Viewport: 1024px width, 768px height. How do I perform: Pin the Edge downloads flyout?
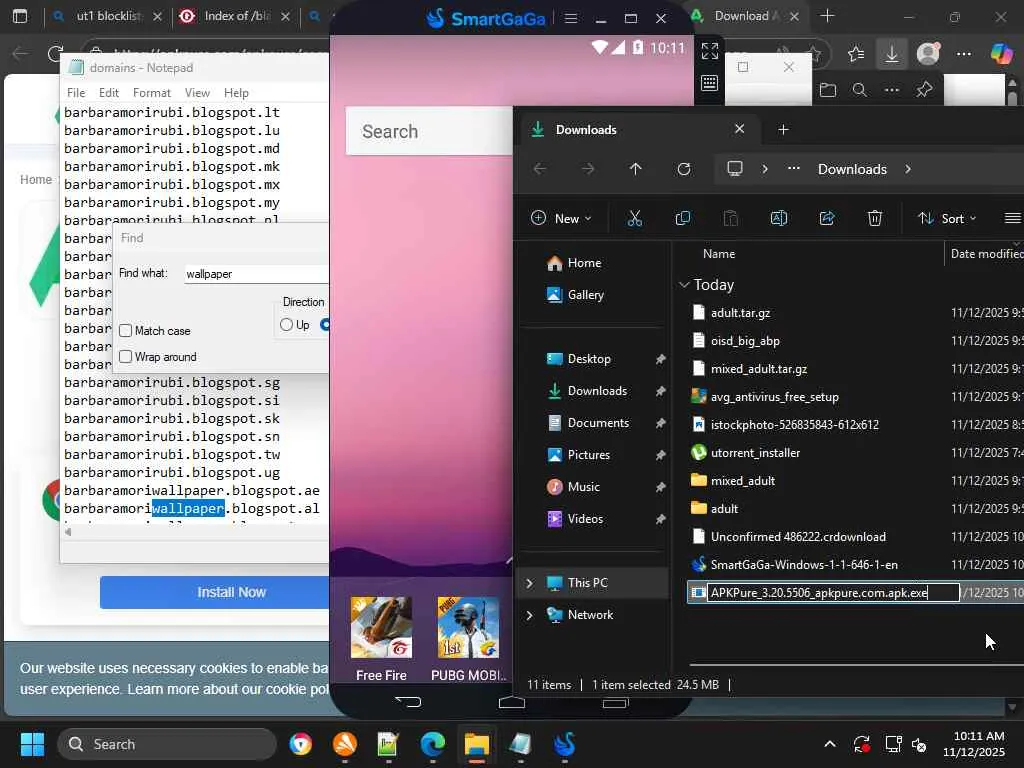924,89
